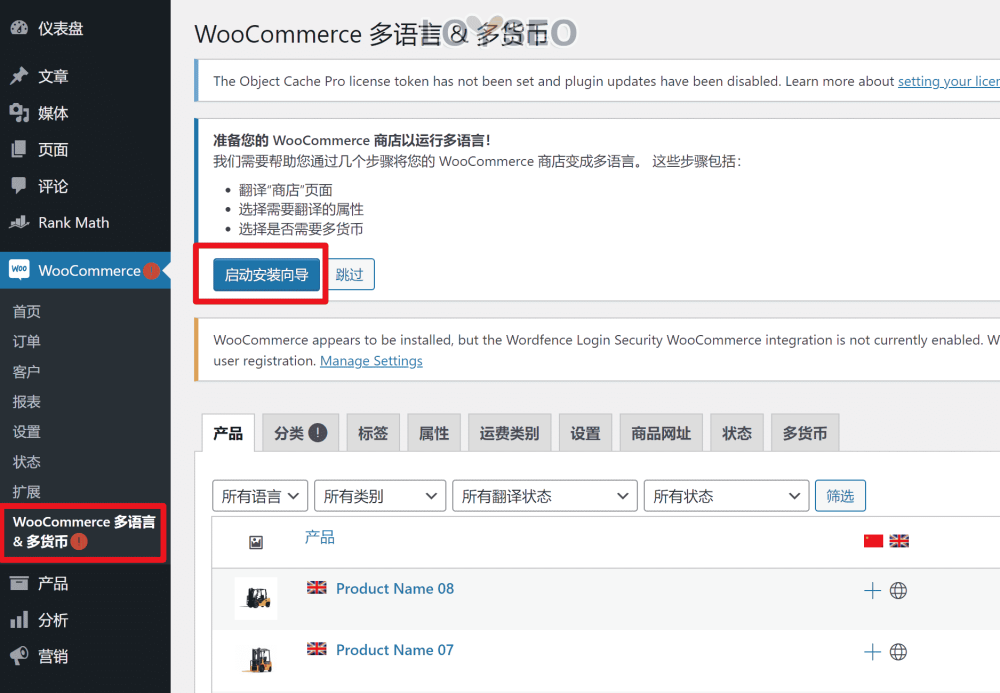The width and height of the screenshot is (1000, 693).
Task: Switch to the 属性 tab
Action: tap(434, 433)
